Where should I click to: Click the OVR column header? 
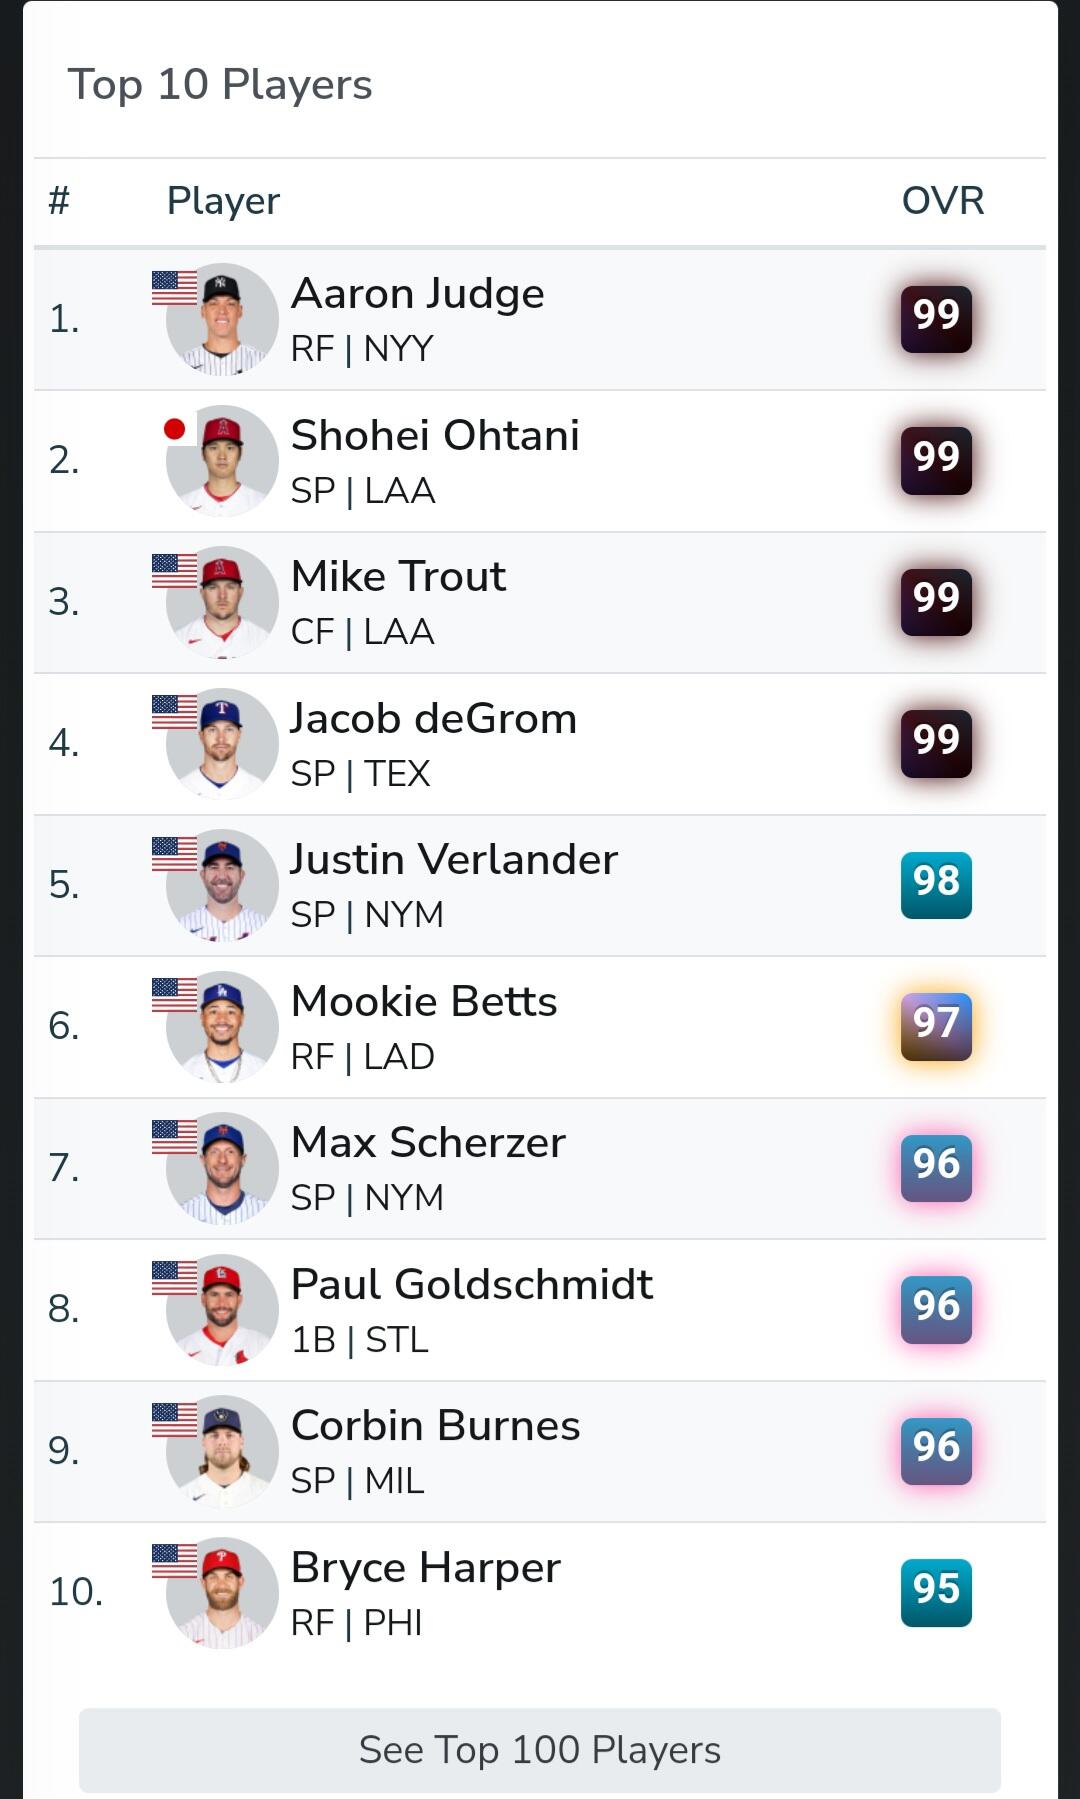(x=943, y=201)
